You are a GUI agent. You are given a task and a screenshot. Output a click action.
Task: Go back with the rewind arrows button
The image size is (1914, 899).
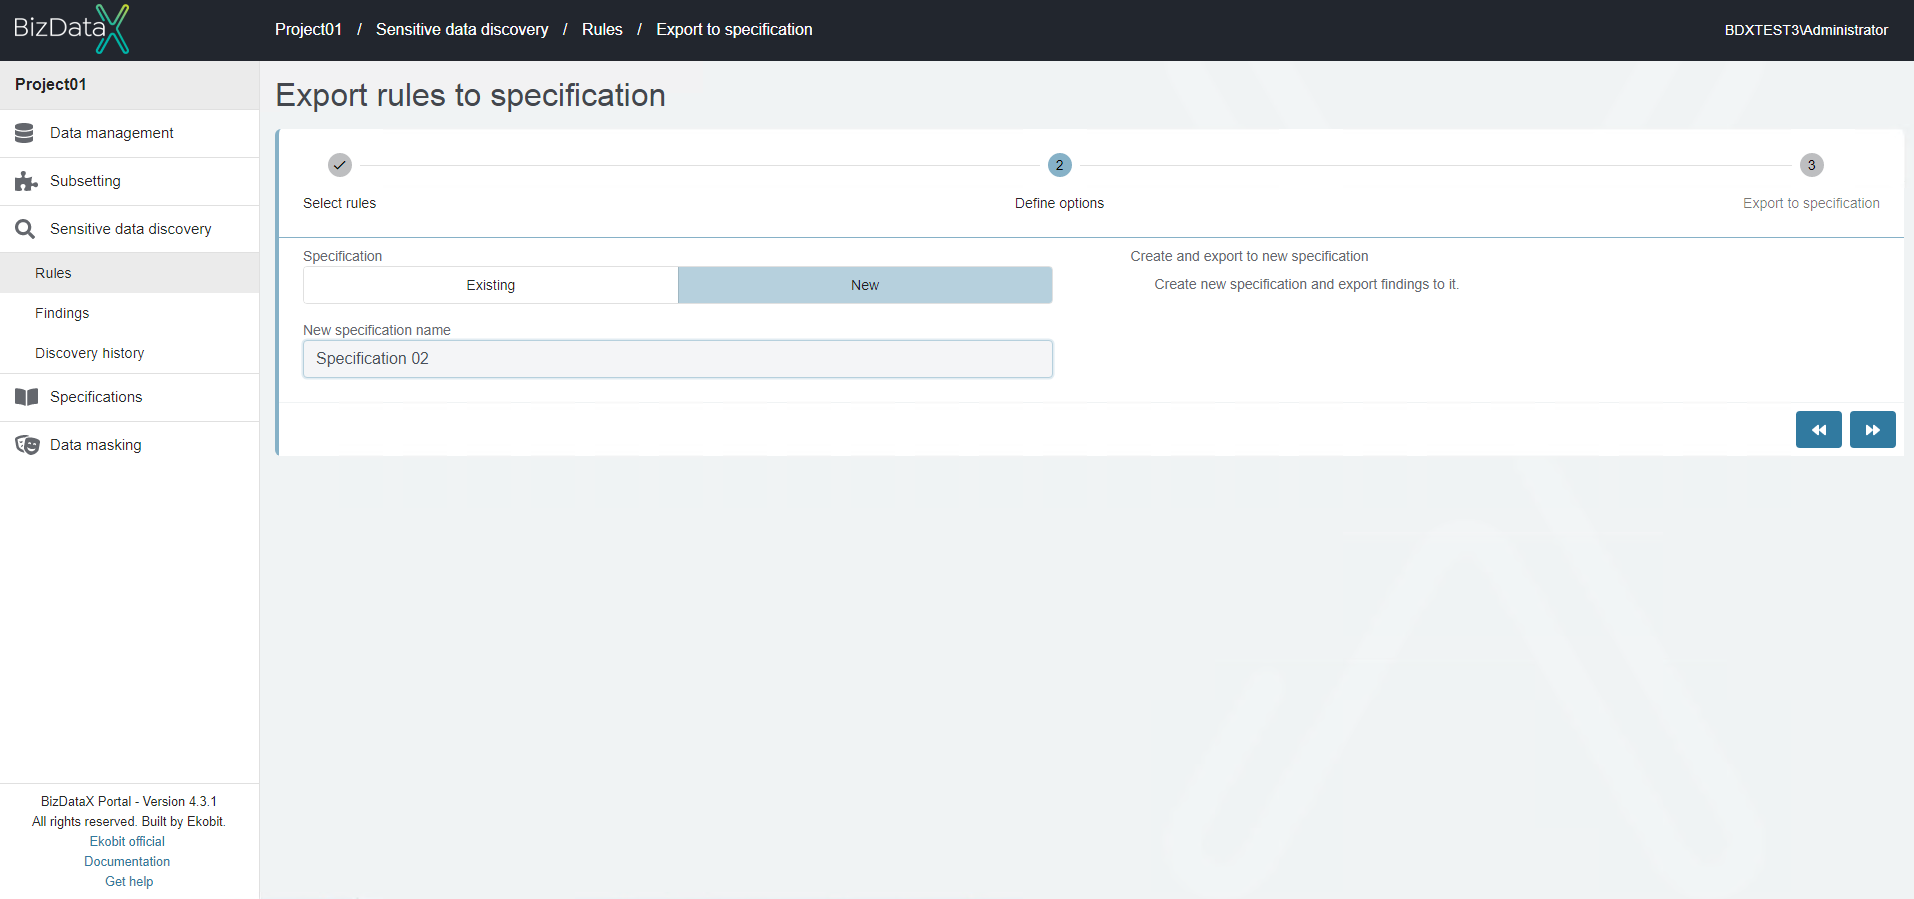click(x=1818, y=430)
